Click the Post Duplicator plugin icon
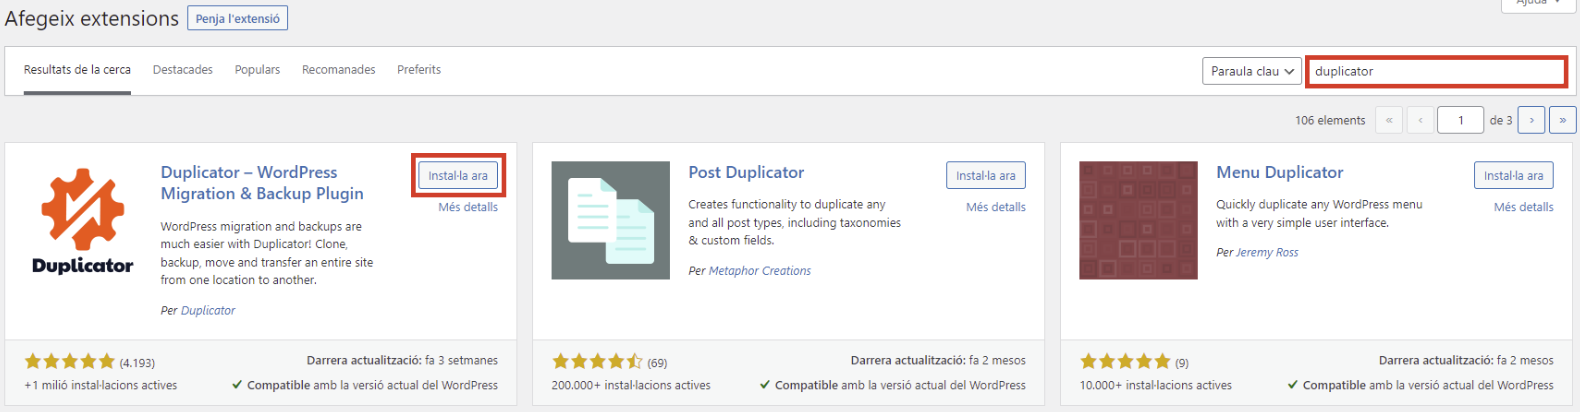 coord(610,220)
